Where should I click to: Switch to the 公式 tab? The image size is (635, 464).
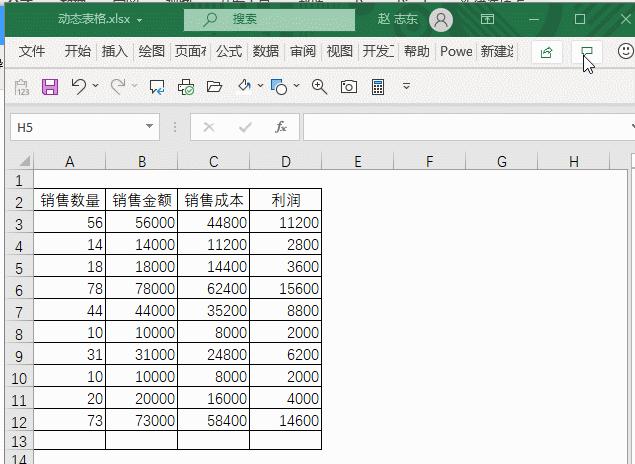pyautogui.click(x=229, y=51)
